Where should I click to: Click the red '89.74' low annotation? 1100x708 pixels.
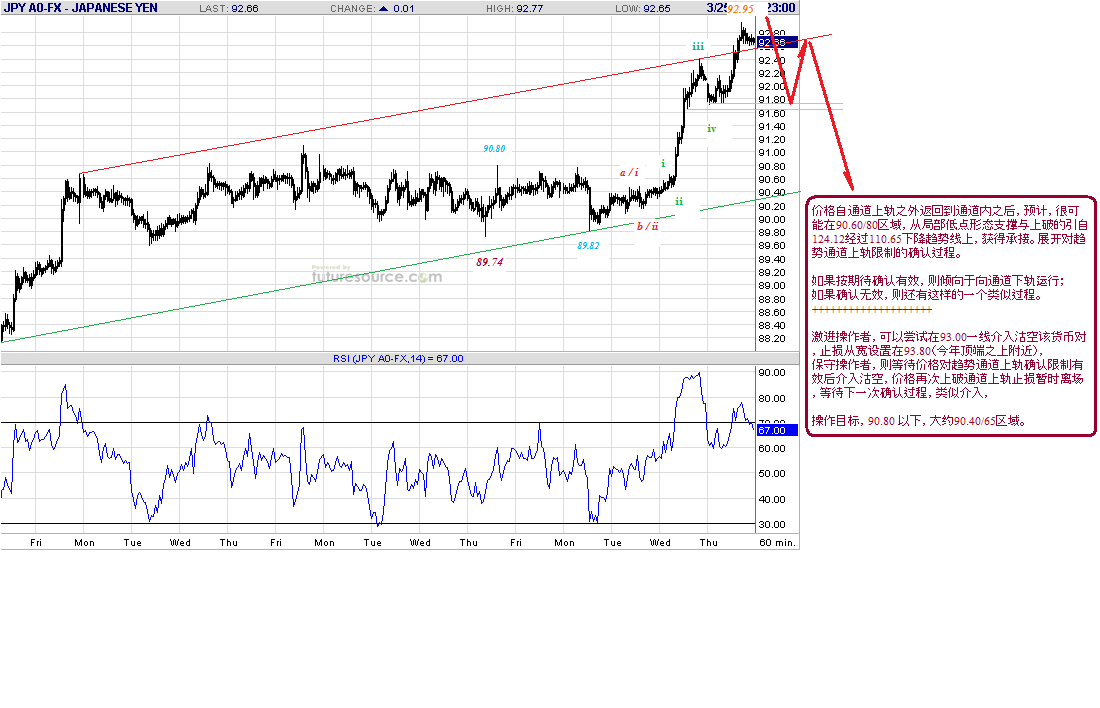(x=489, y=262)
